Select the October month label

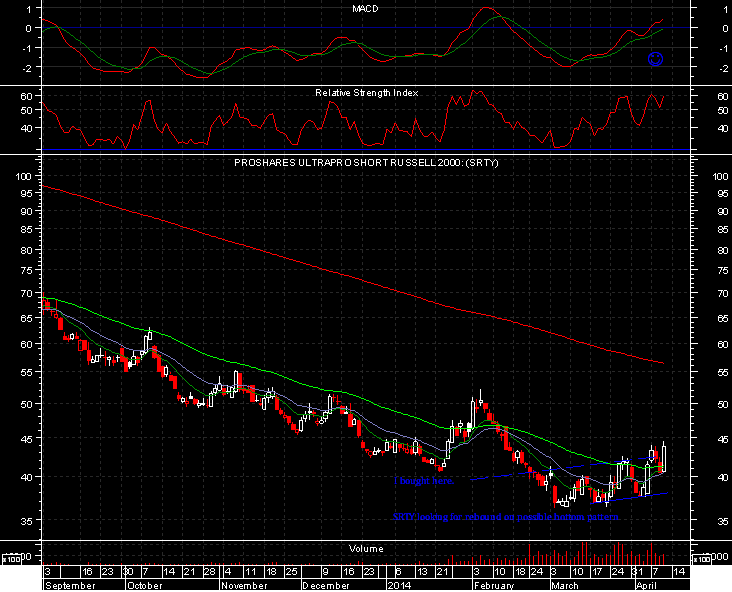[145, 585]
